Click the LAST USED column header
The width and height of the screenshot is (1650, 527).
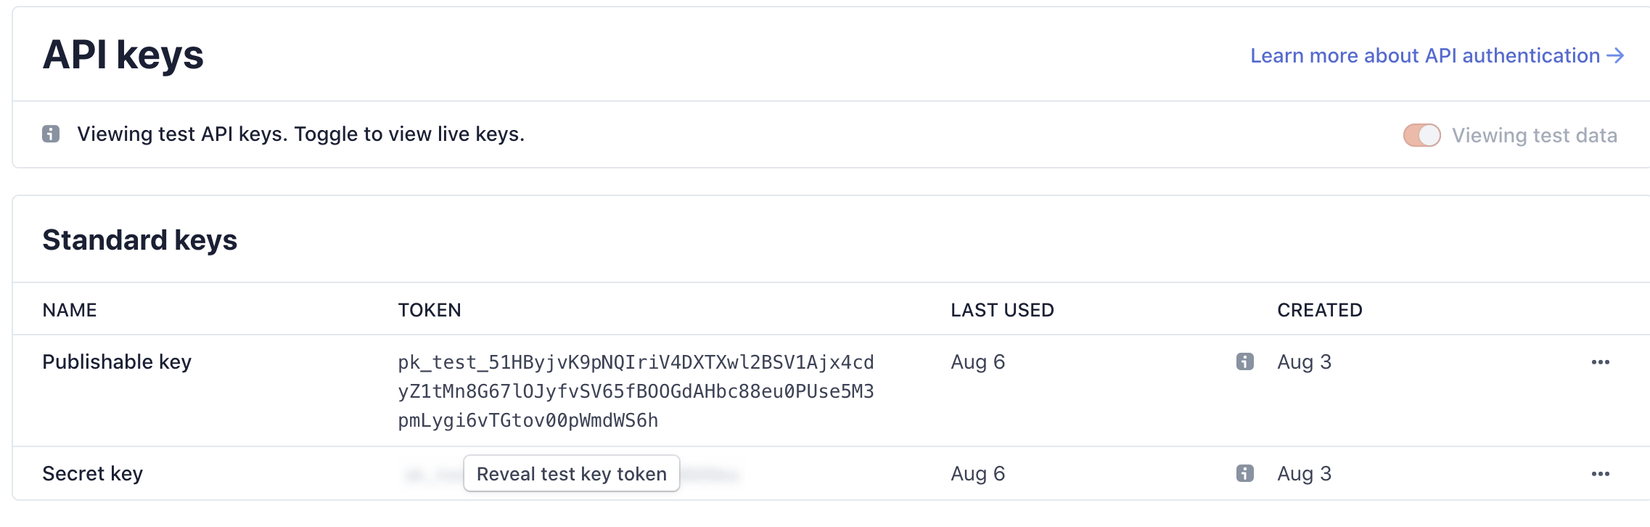pos(1002,310)
